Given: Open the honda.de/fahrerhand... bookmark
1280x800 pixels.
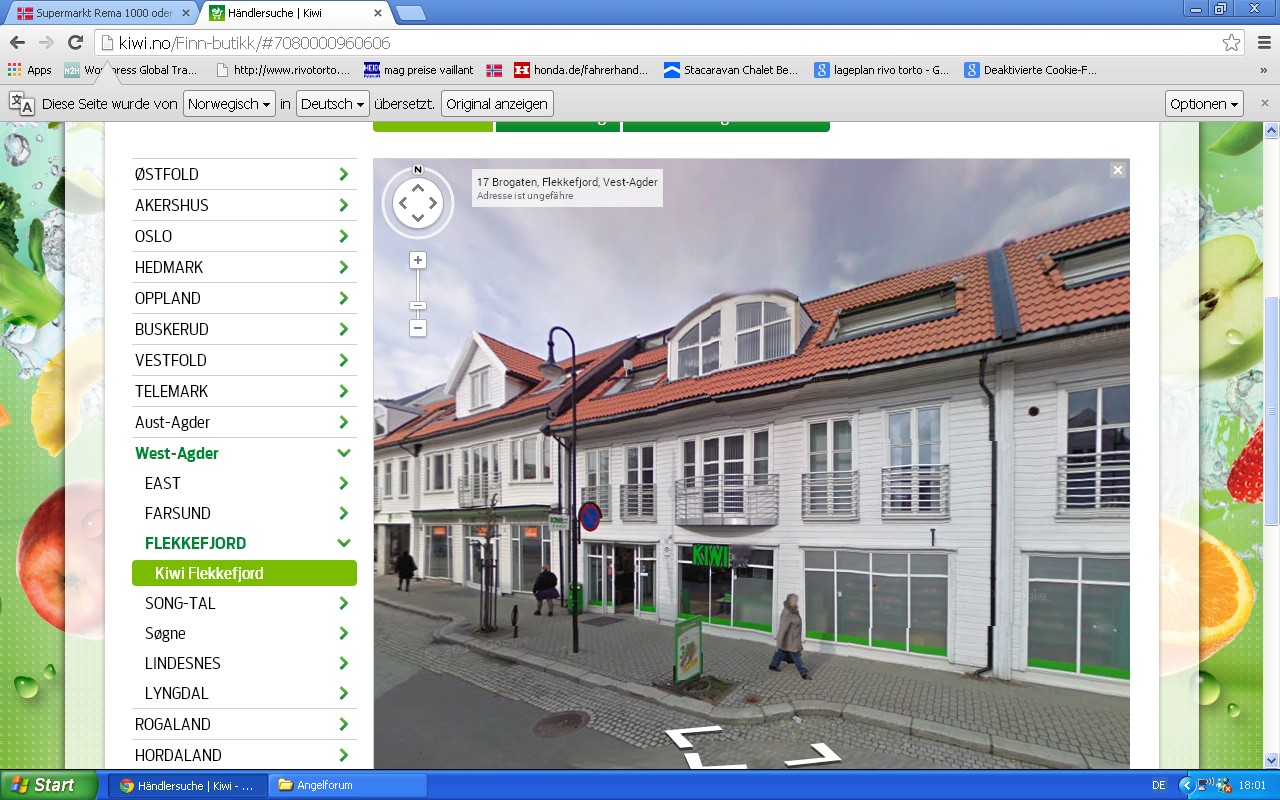Looking at the screenshot, I should point(582,70).
